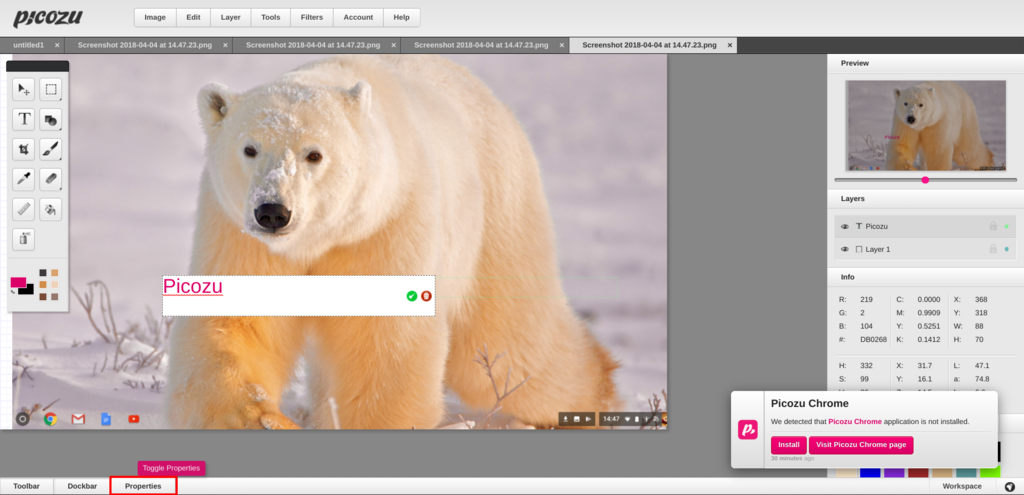This screenshot has width=1024, height=495.
Task: Choose the Eraser tool
Action: point(50,179)
